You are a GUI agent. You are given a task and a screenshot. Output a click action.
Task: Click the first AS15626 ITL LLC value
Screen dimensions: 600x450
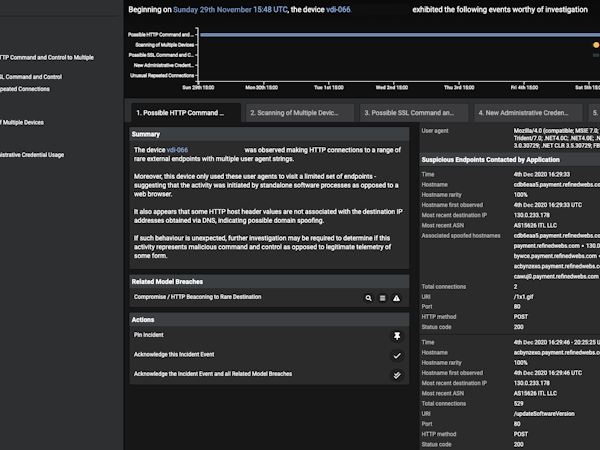click(x=535, y=225)
